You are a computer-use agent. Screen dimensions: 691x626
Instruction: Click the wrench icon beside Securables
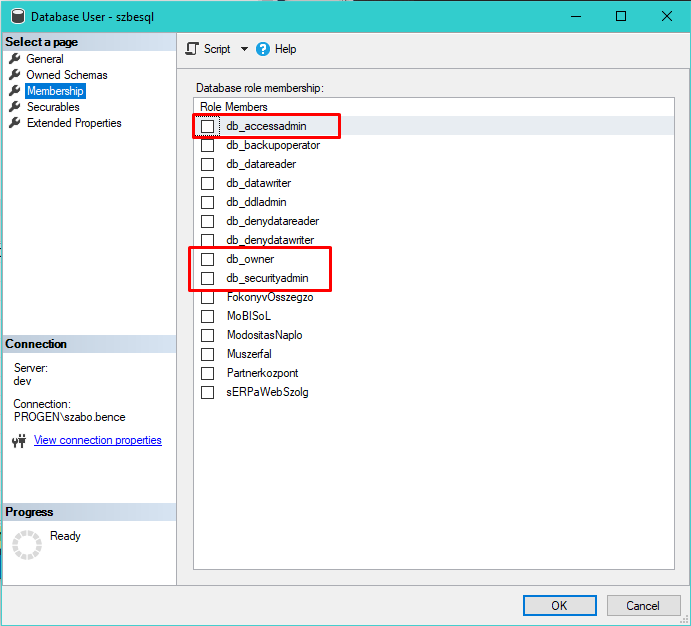15,107
